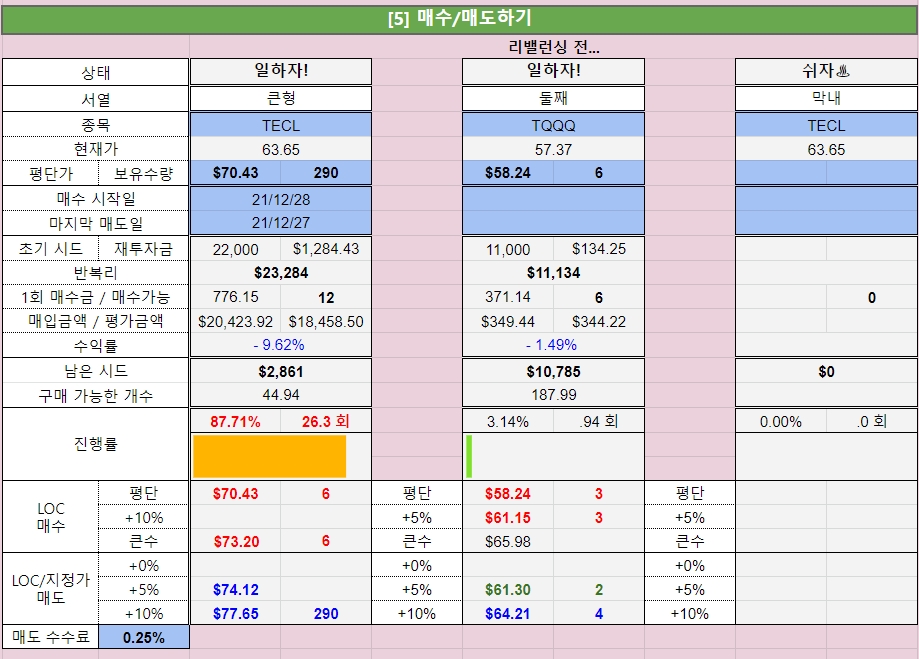Click the green '[5] 매수/매도하기' title banner

(460, 19)
